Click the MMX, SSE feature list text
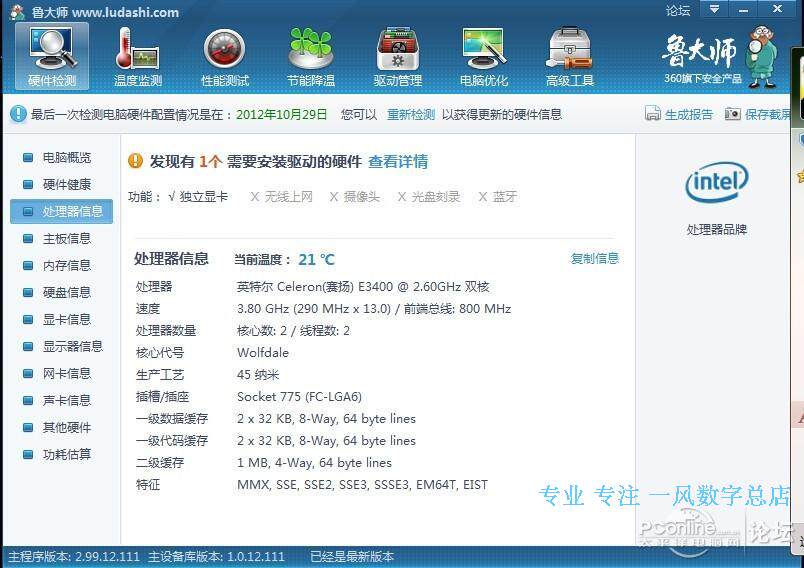The height and width of the screenshot is (568, 804). [x=363, y=485]
